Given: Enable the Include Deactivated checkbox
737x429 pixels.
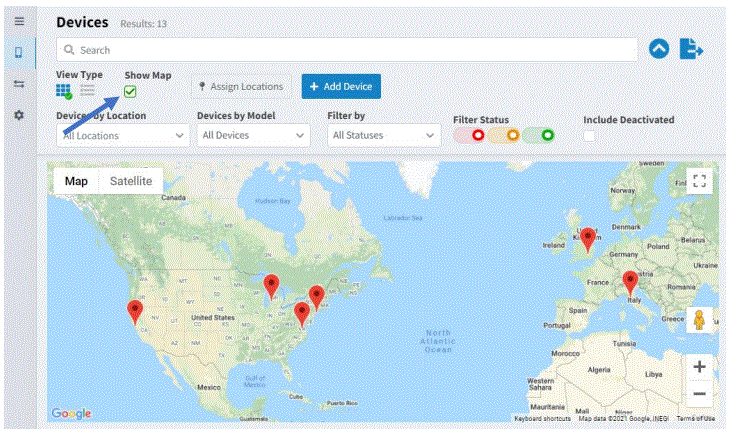Looking at the screenshot, I should pyautogui.click(x=589, y=136).
